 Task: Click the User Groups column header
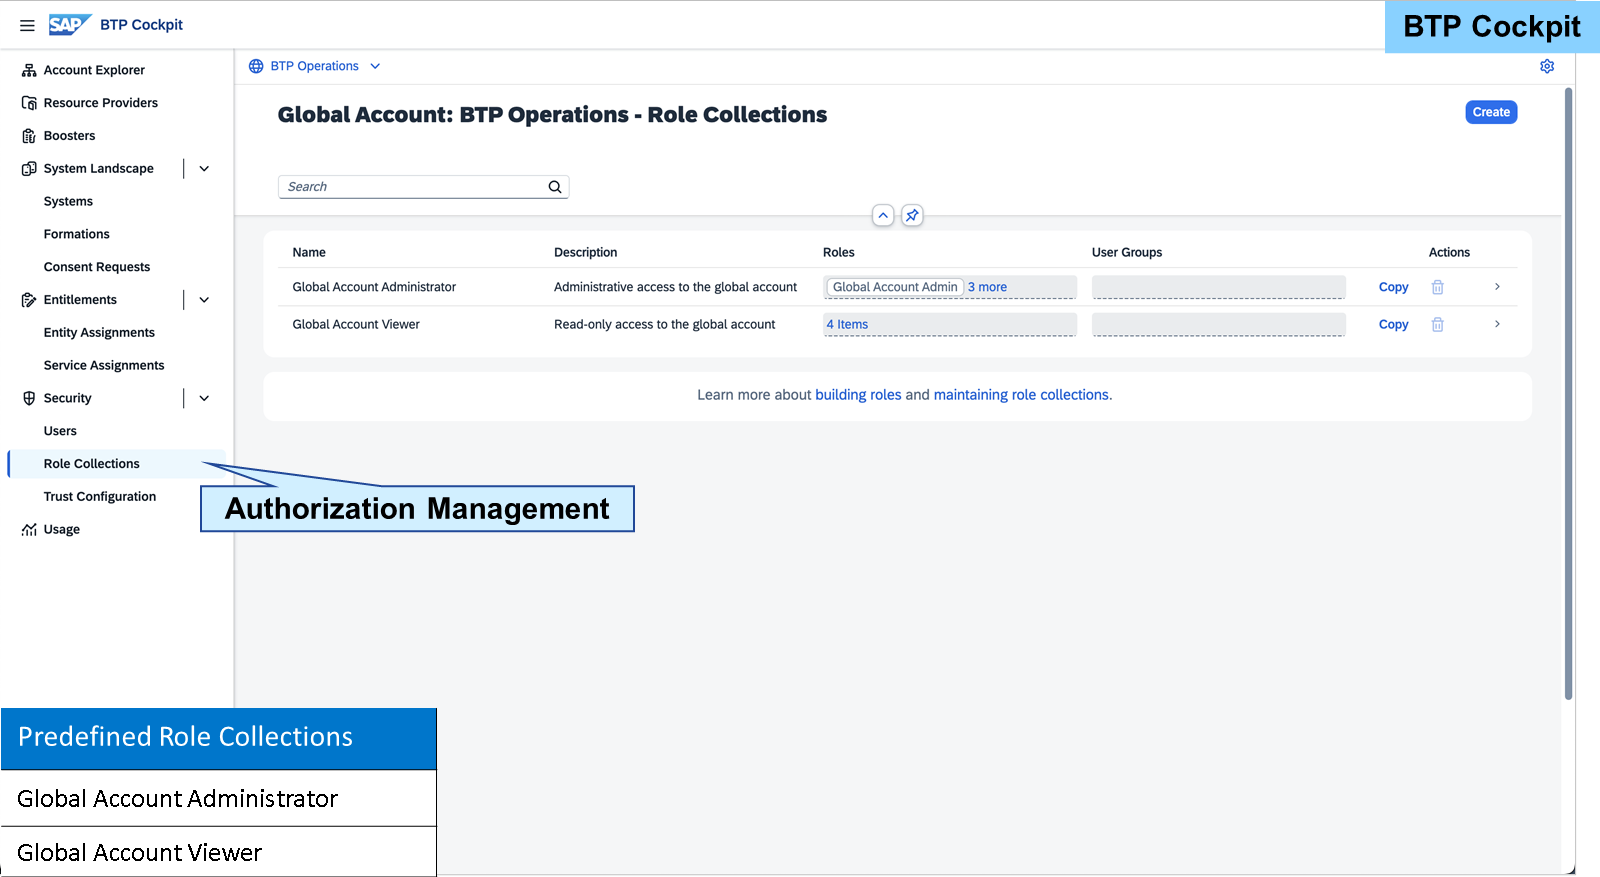pyautogui.click(x=1127, y=252)
